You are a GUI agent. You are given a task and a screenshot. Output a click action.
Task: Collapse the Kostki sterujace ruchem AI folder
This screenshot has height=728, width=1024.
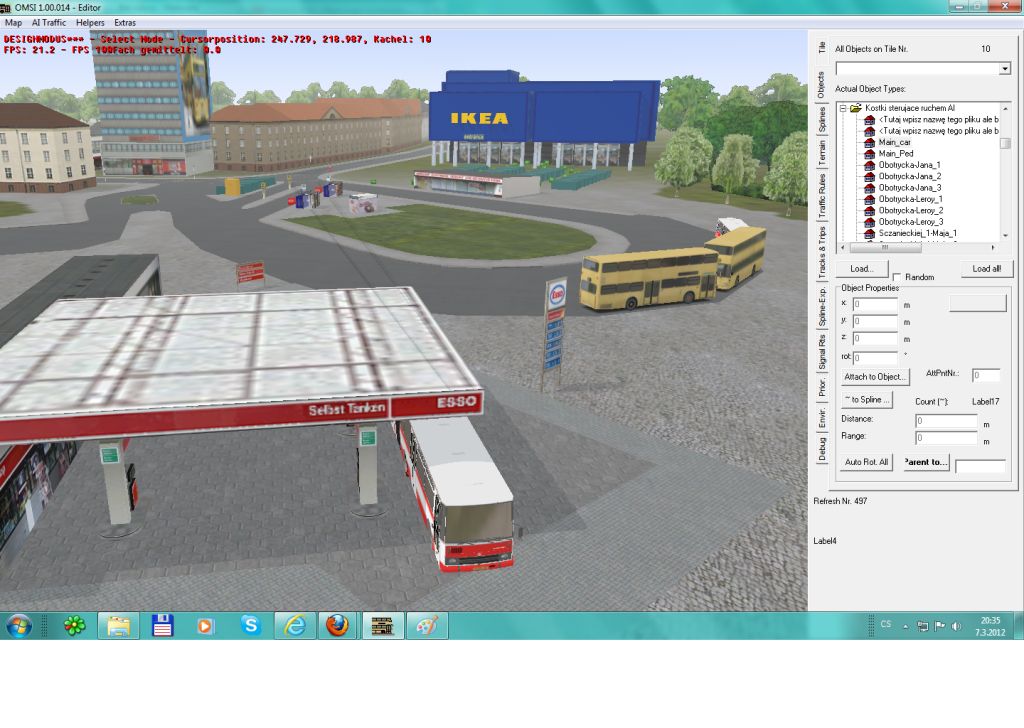(x=843, y=108)
